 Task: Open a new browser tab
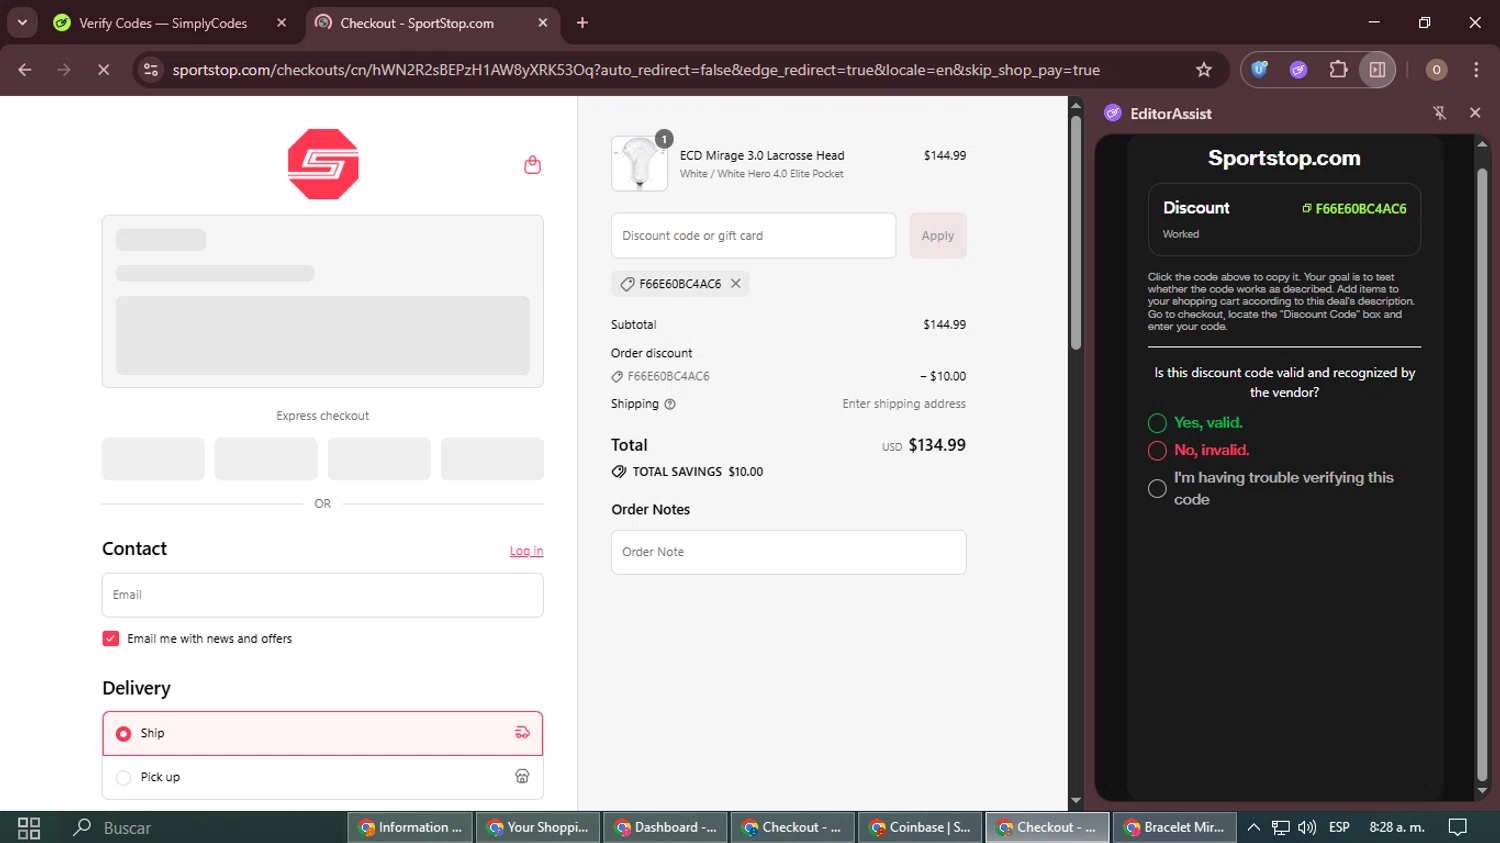coord(582,22)
